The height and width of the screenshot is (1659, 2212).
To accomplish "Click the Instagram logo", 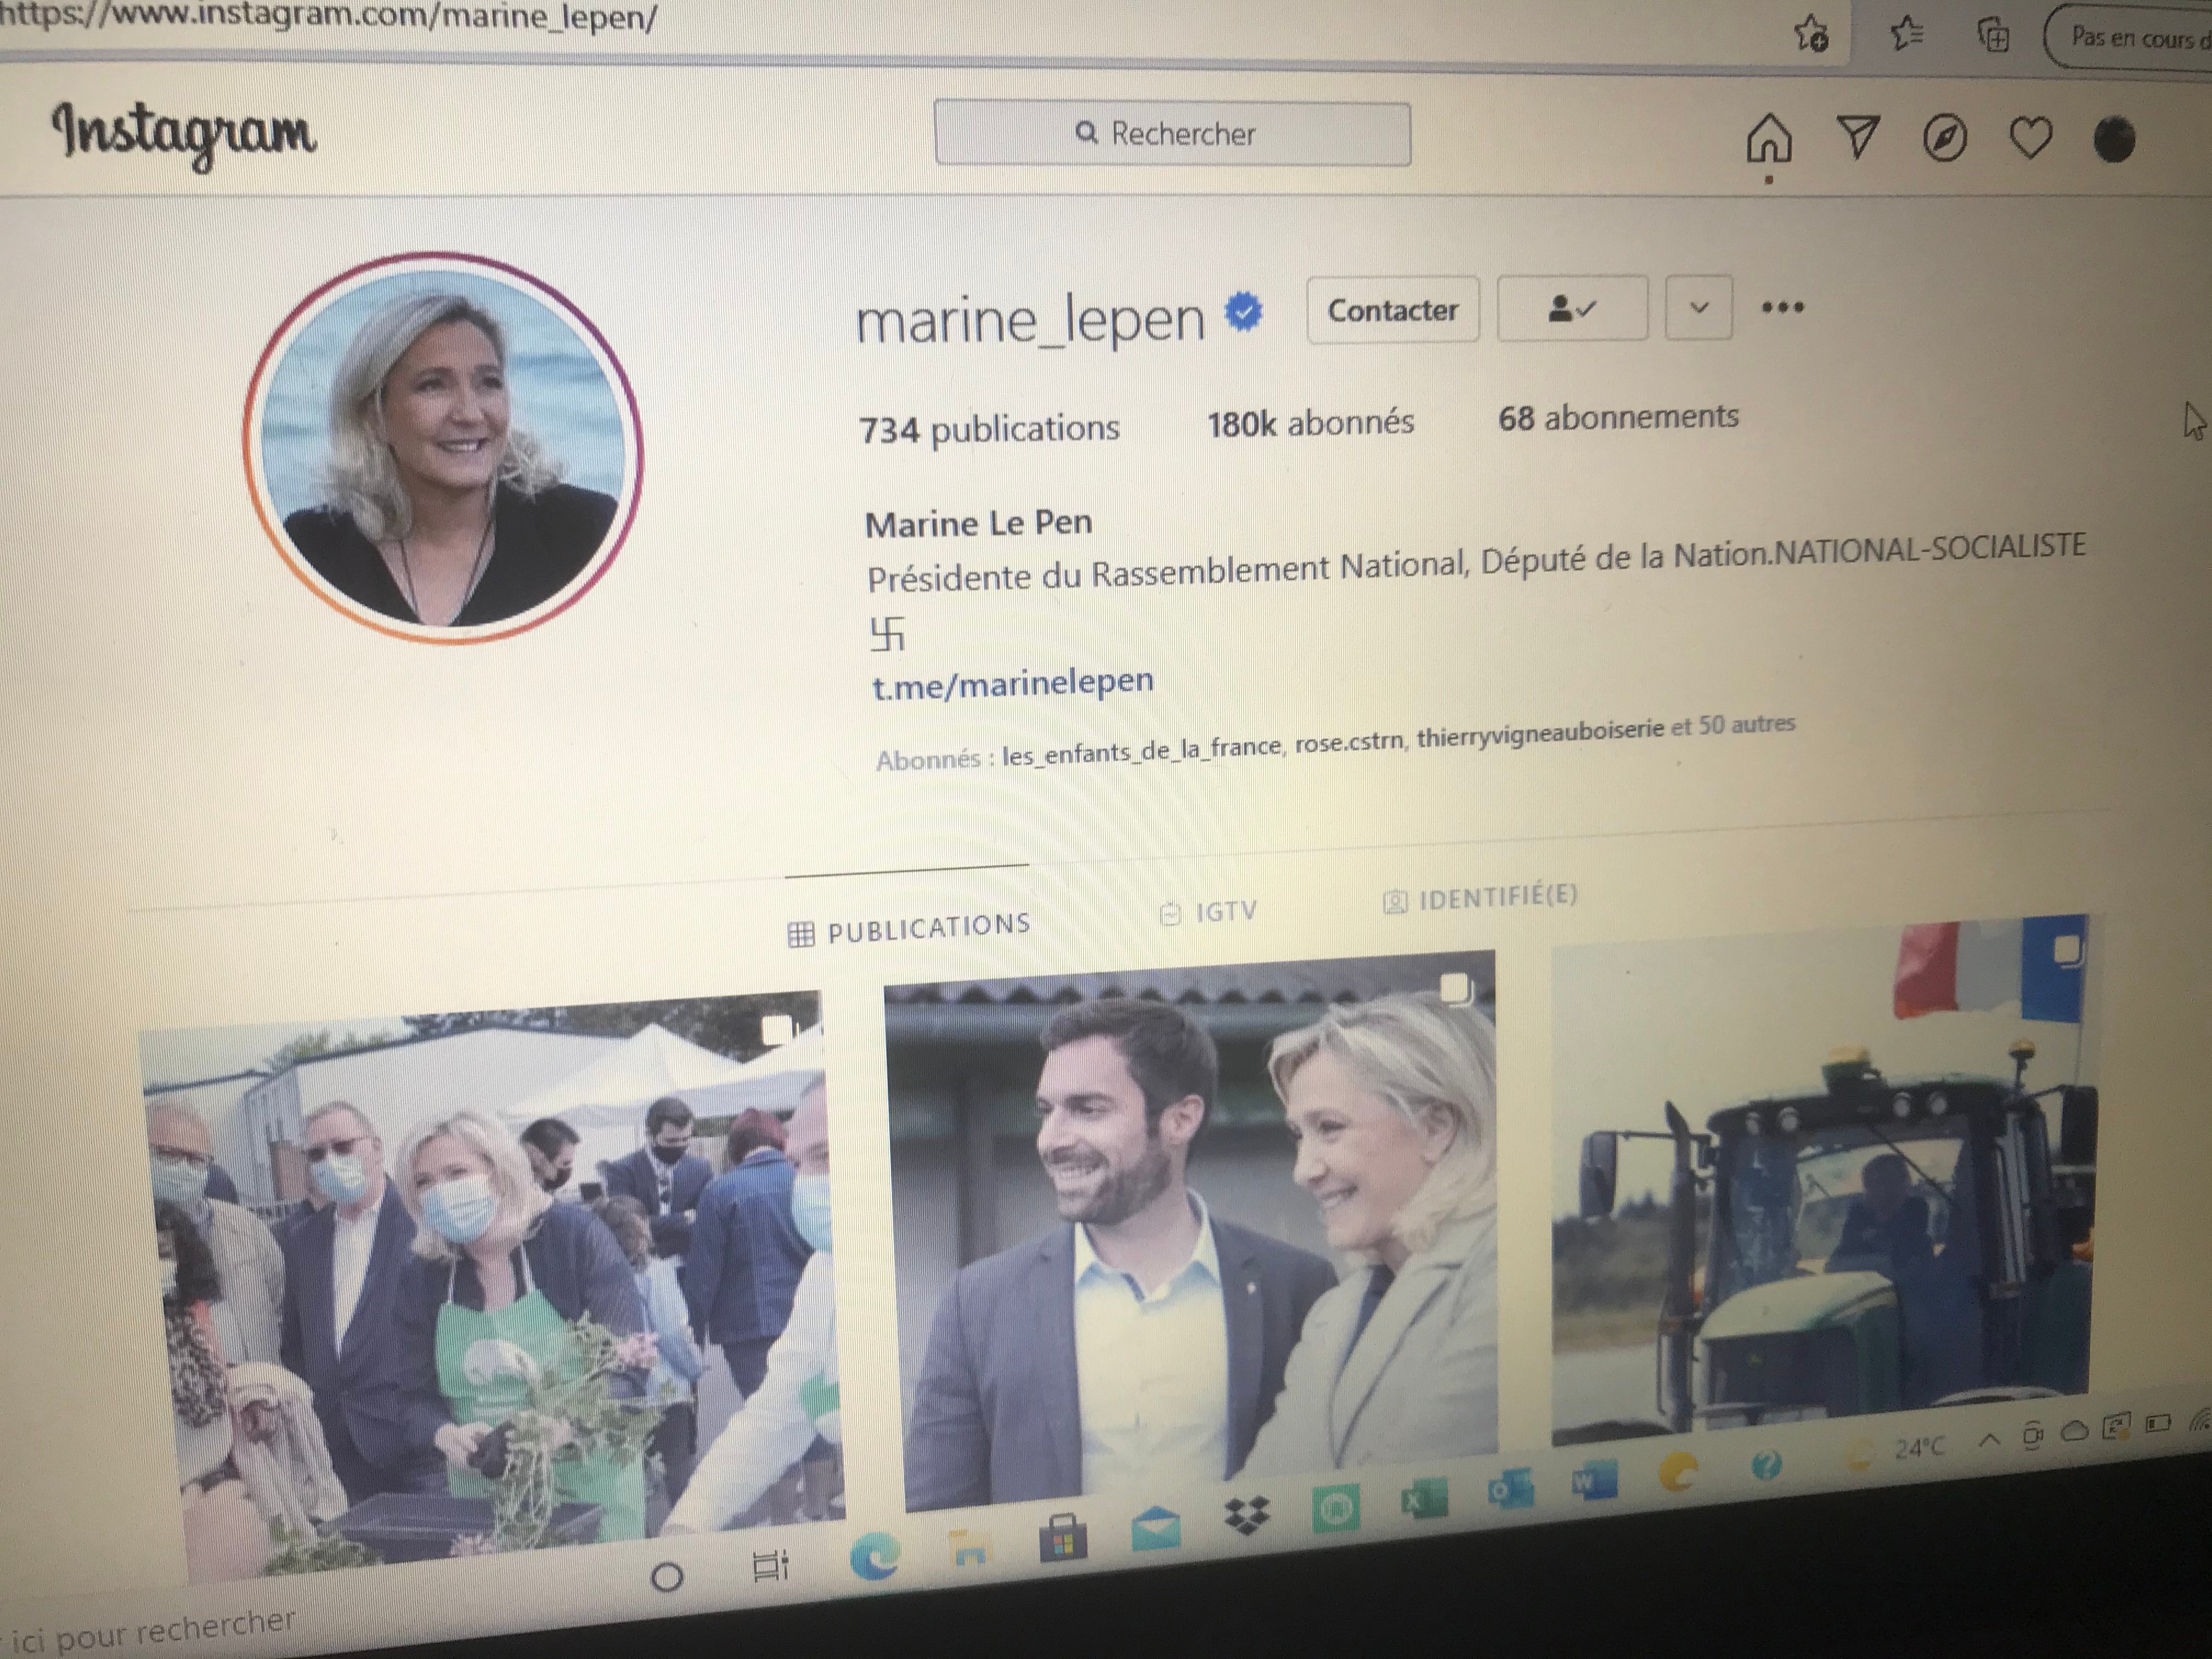I will click(184, 135).
